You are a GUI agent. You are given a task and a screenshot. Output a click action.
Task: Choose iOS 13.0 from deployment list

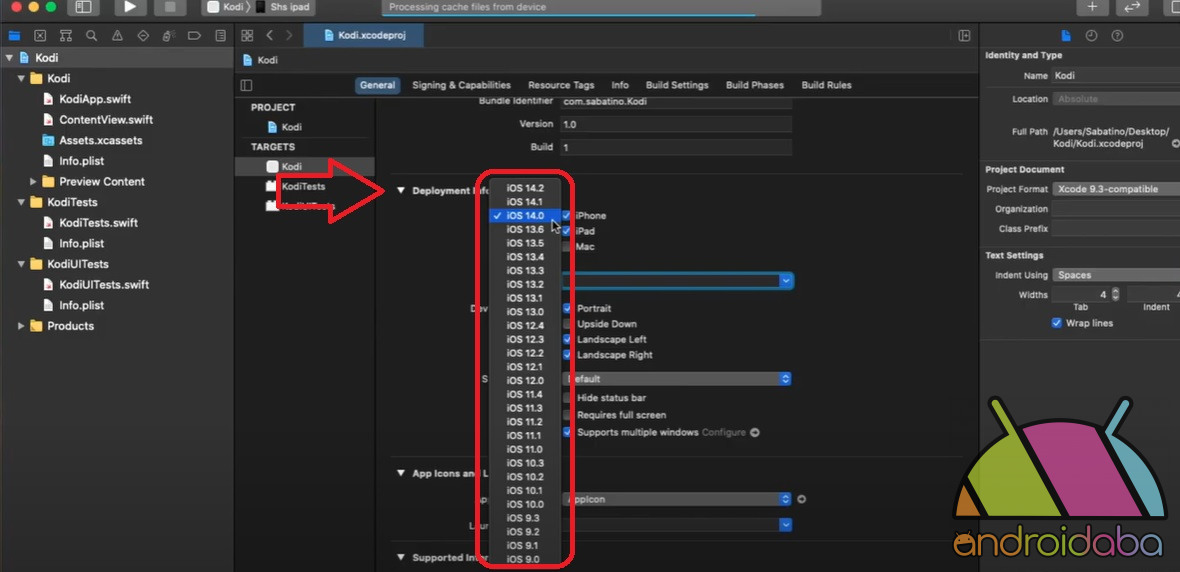pos(525,312)
